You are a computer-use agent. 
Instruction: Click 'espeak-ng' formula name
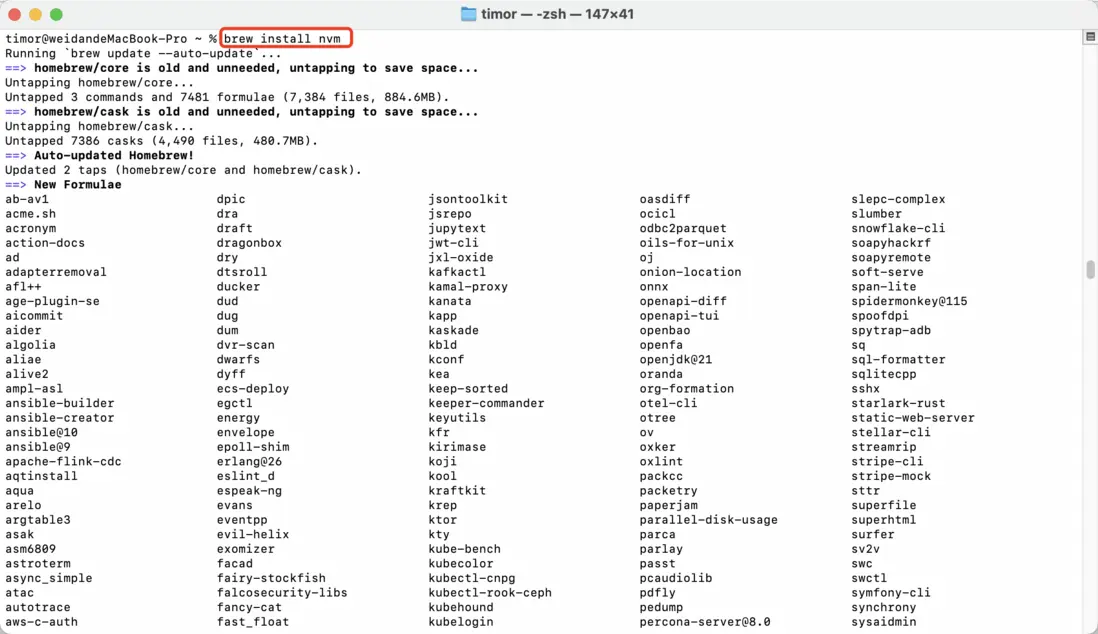tap(249, 491)
